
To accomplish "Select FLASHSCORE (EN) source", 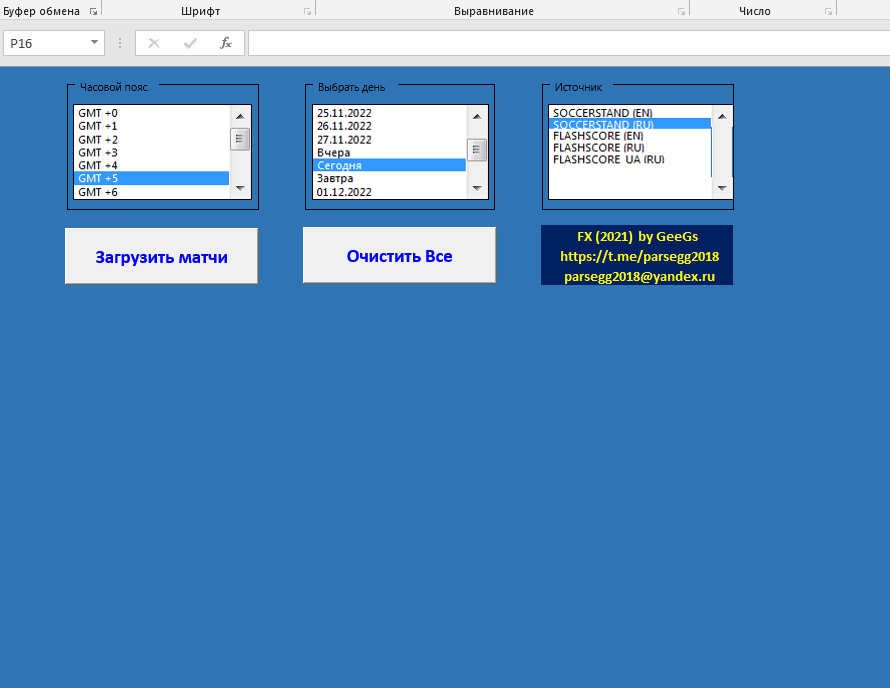I will point(630,136).
